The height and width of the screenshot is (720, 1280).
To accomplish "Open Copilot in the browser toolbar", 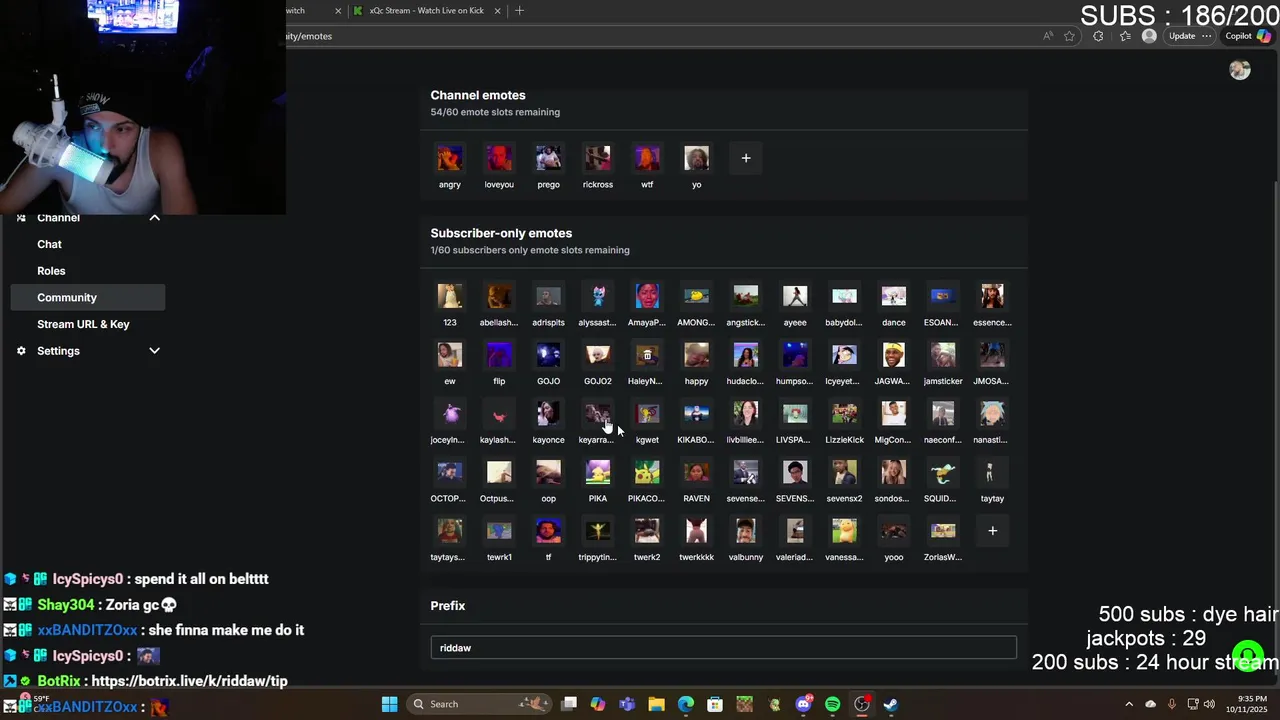I will click(x=1248, y=36).
